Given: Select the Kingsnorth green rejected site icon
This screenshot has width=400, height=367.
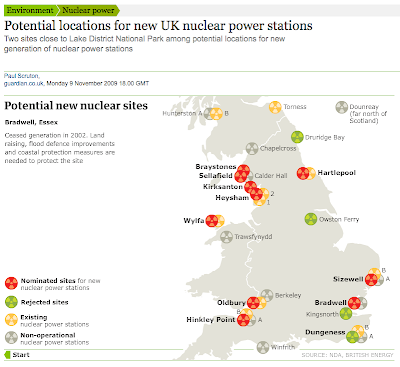Looking at the screenshot, I should pos(346,314).
